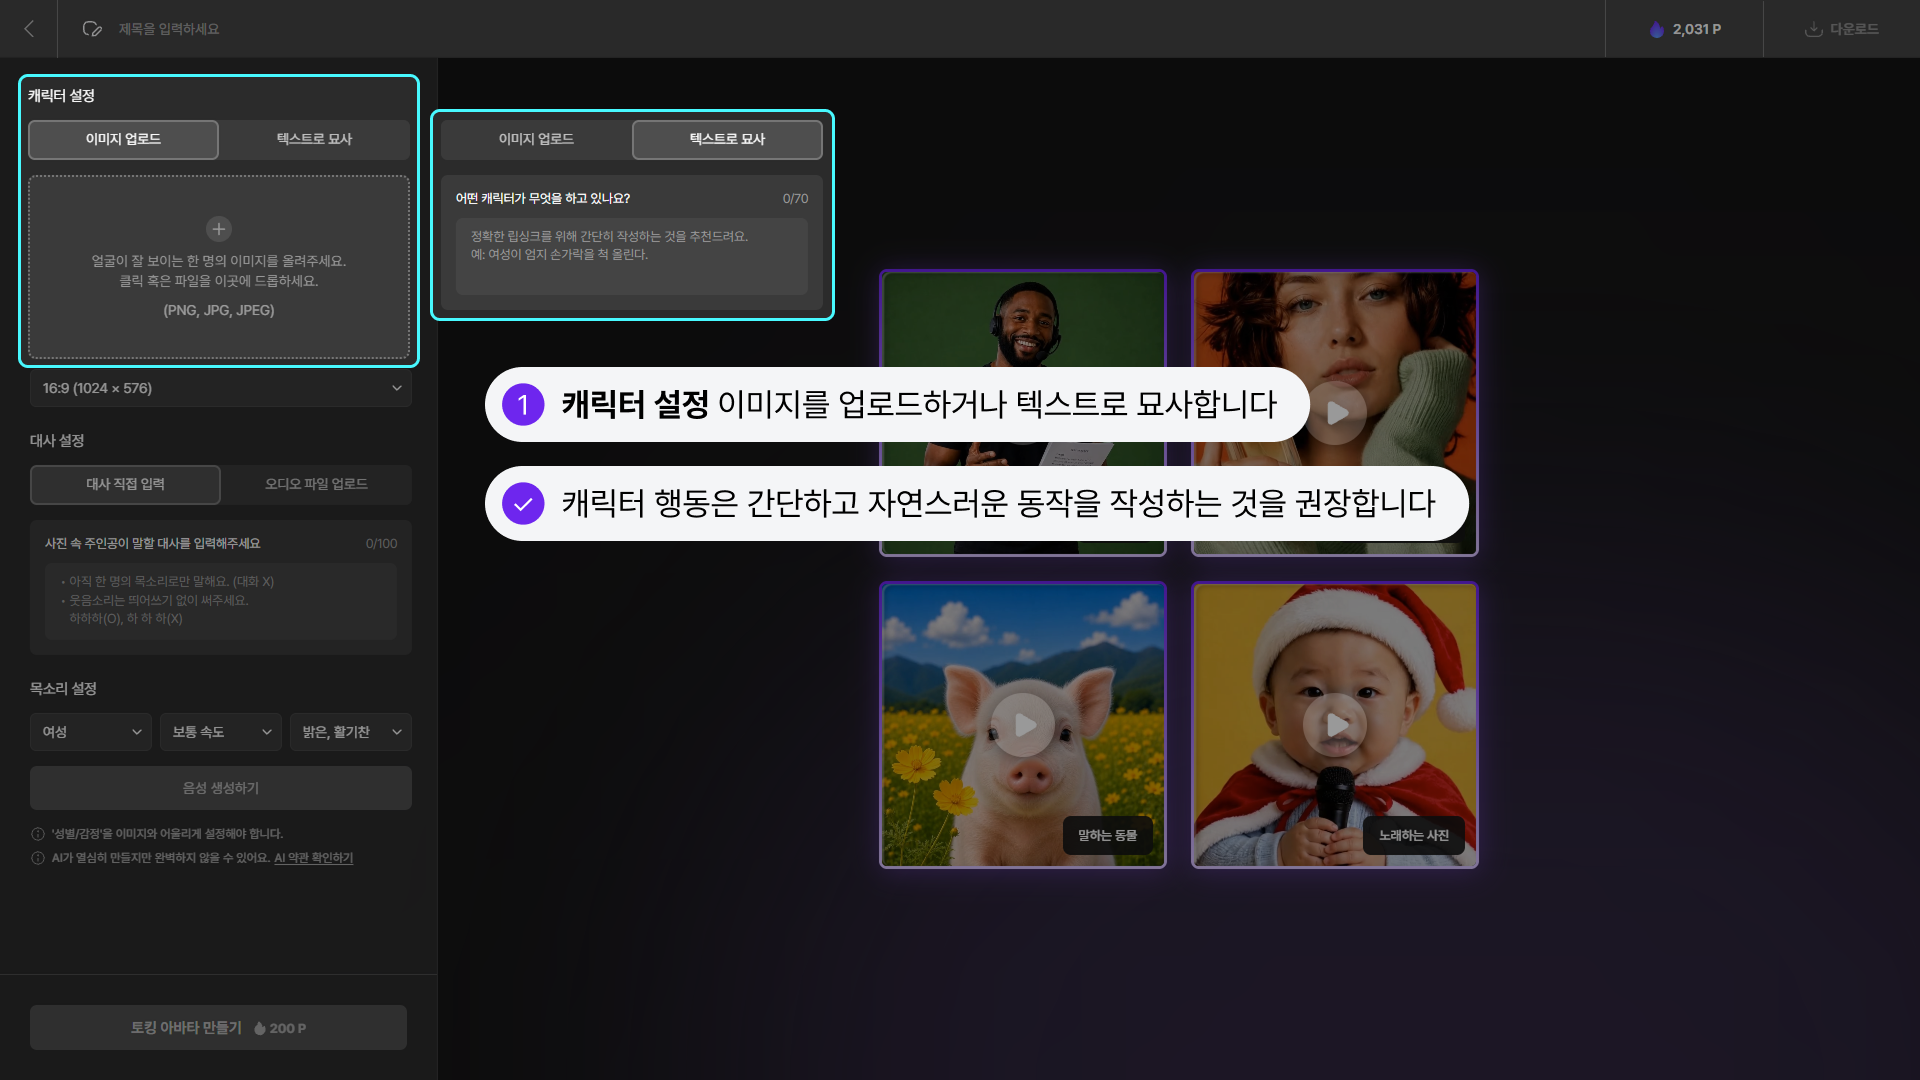This screenshot has height=1080, width=1920.
Task: Click the '캐릭터 설정' section heading
Action: [x=61, y=96]
